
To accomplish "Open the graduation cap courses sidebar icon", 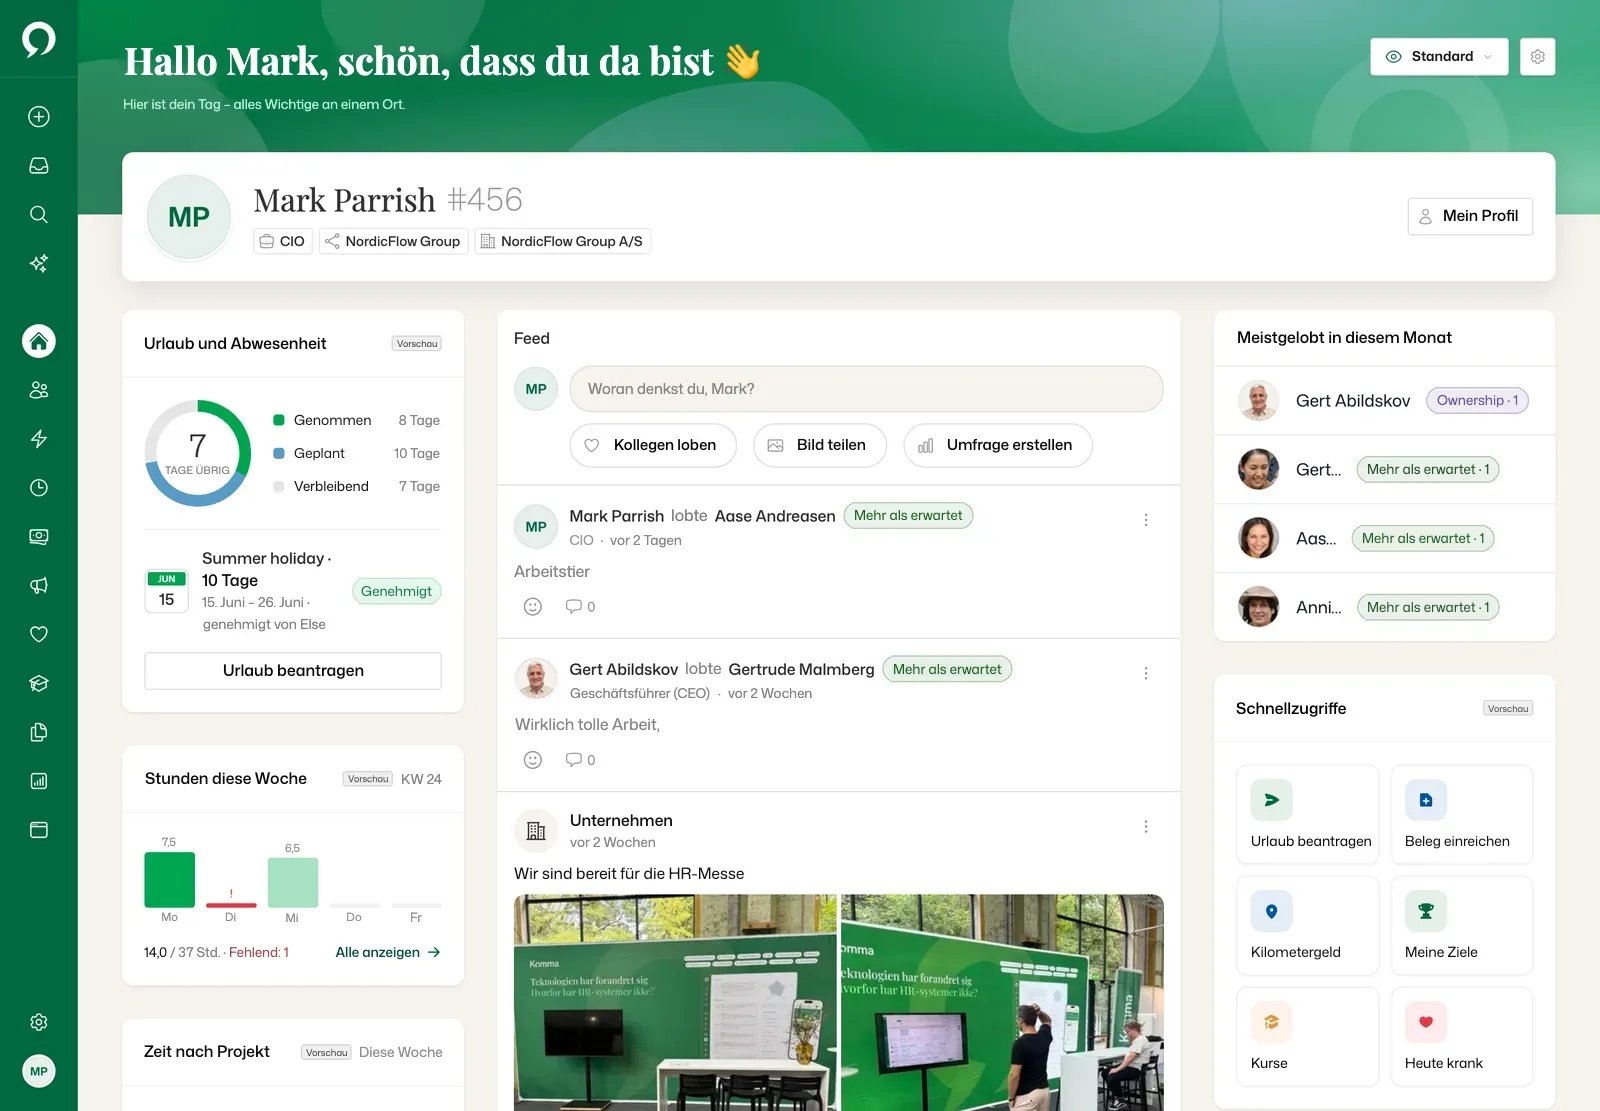I will pyautogui.click(x=39, y=683).
